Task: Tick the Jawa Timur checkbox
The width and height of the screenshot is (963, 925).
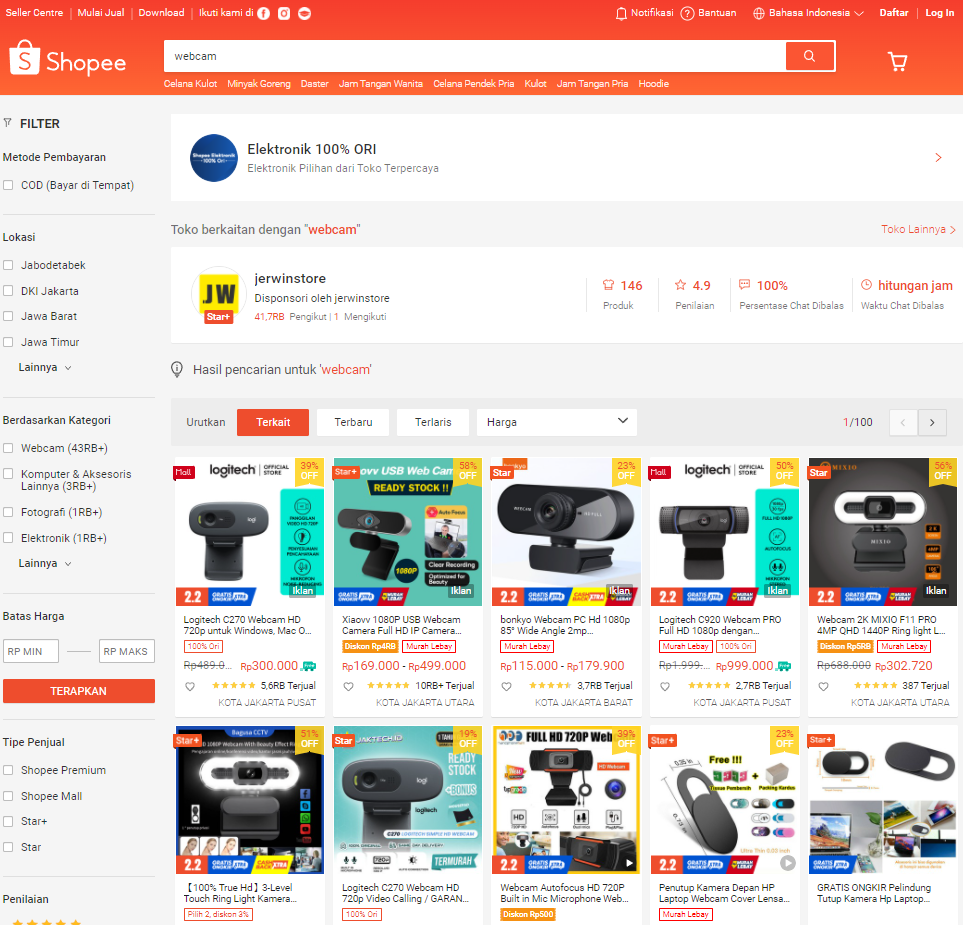Action: point(8,342)
